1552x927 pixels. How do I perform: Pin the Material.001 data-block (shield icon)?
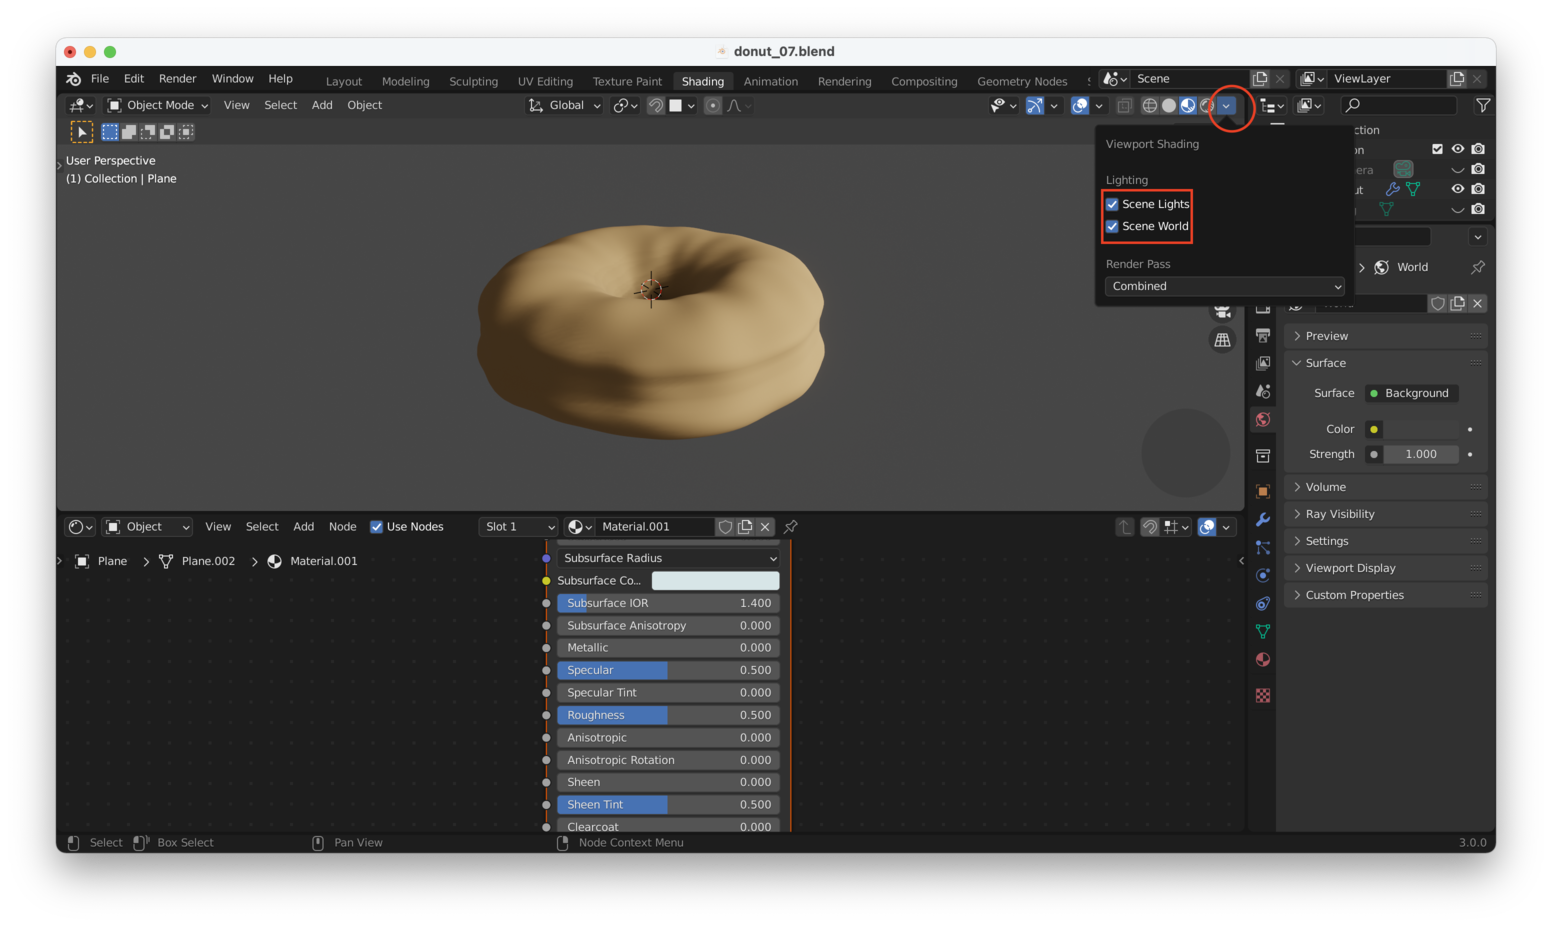pos(725,526)
